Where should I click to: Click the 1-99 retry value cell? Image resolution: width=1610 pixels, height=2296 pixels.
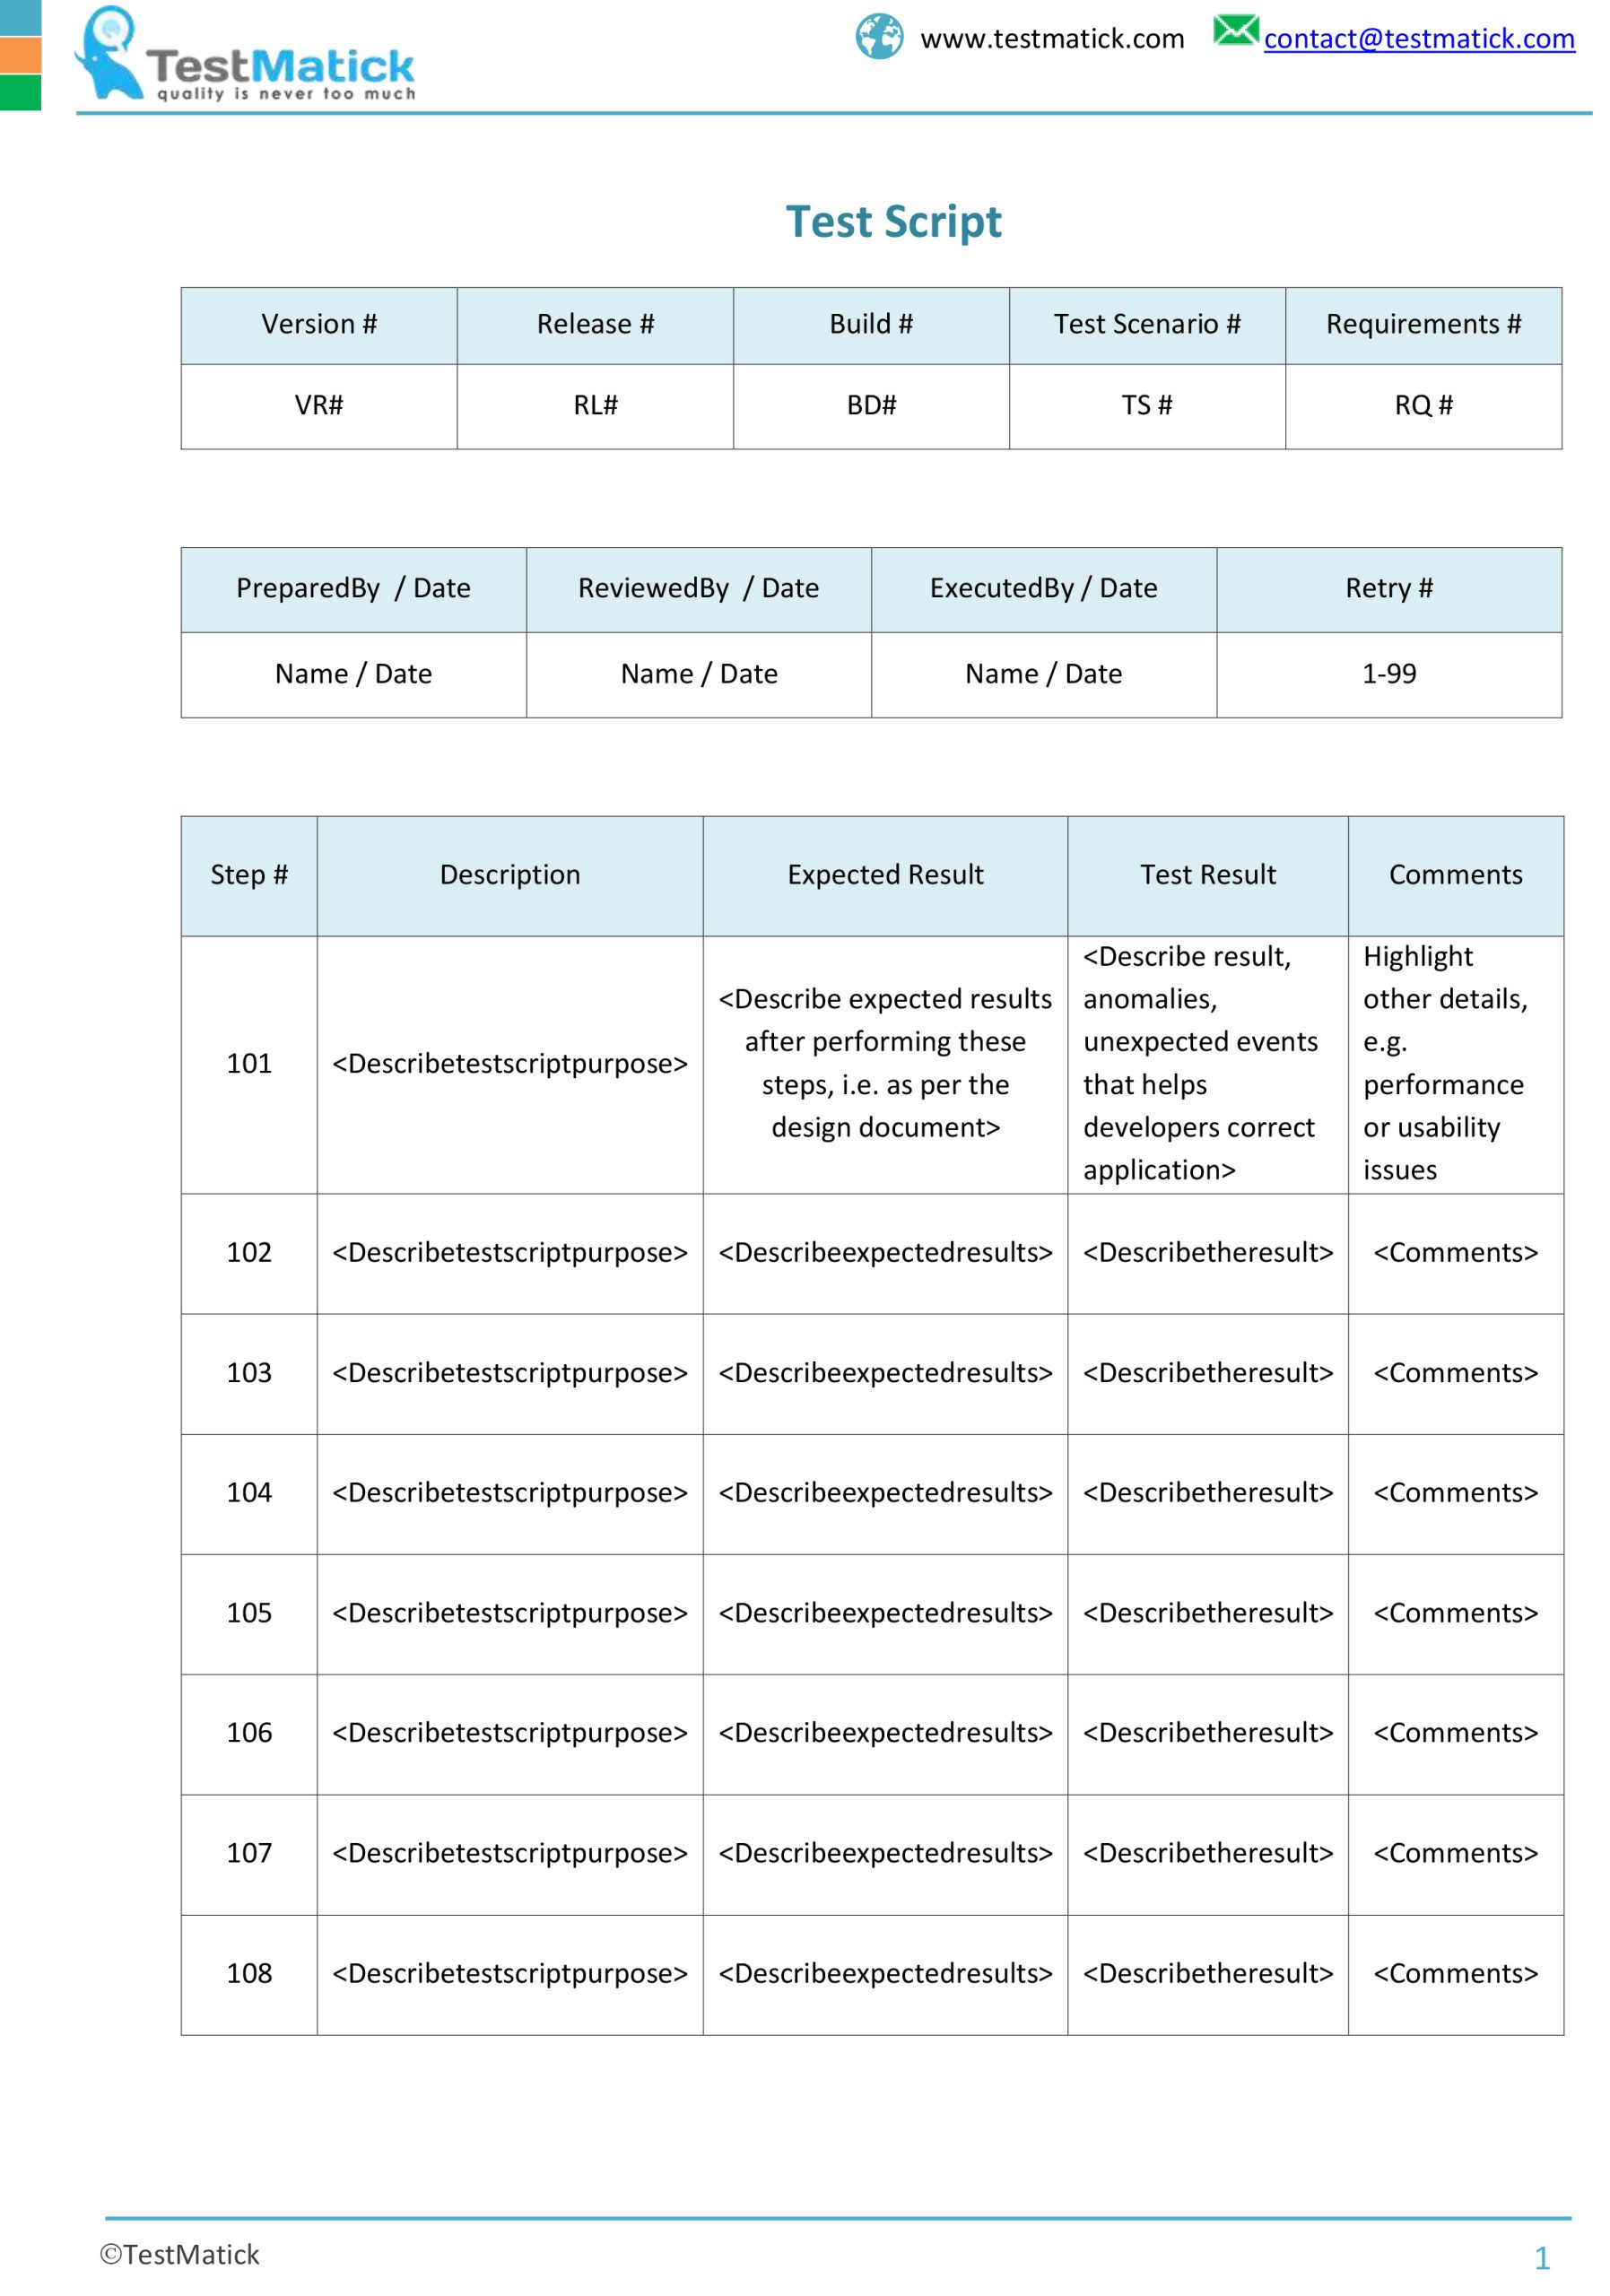[x=1389, y=675]
